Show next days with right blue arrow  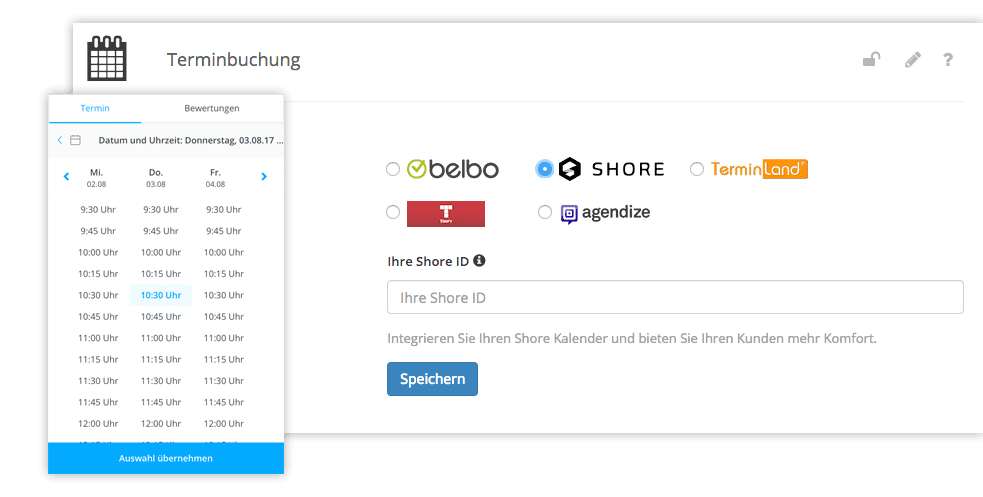pos(264,177)
